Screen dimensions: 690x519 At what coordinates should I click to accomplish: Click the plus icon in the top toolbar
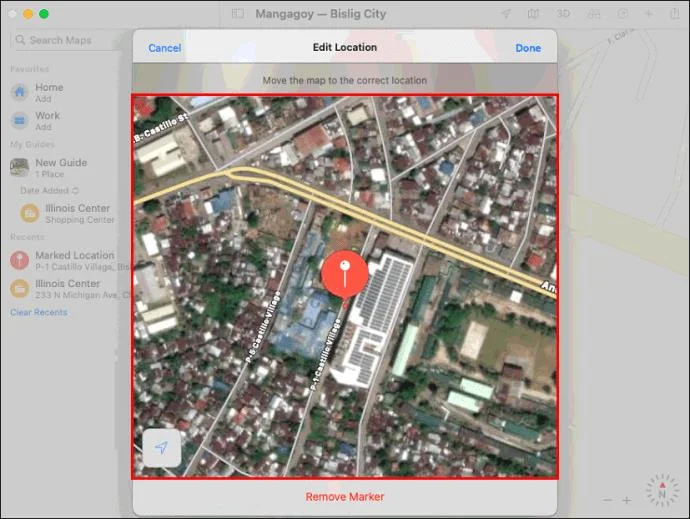(648, 14)
